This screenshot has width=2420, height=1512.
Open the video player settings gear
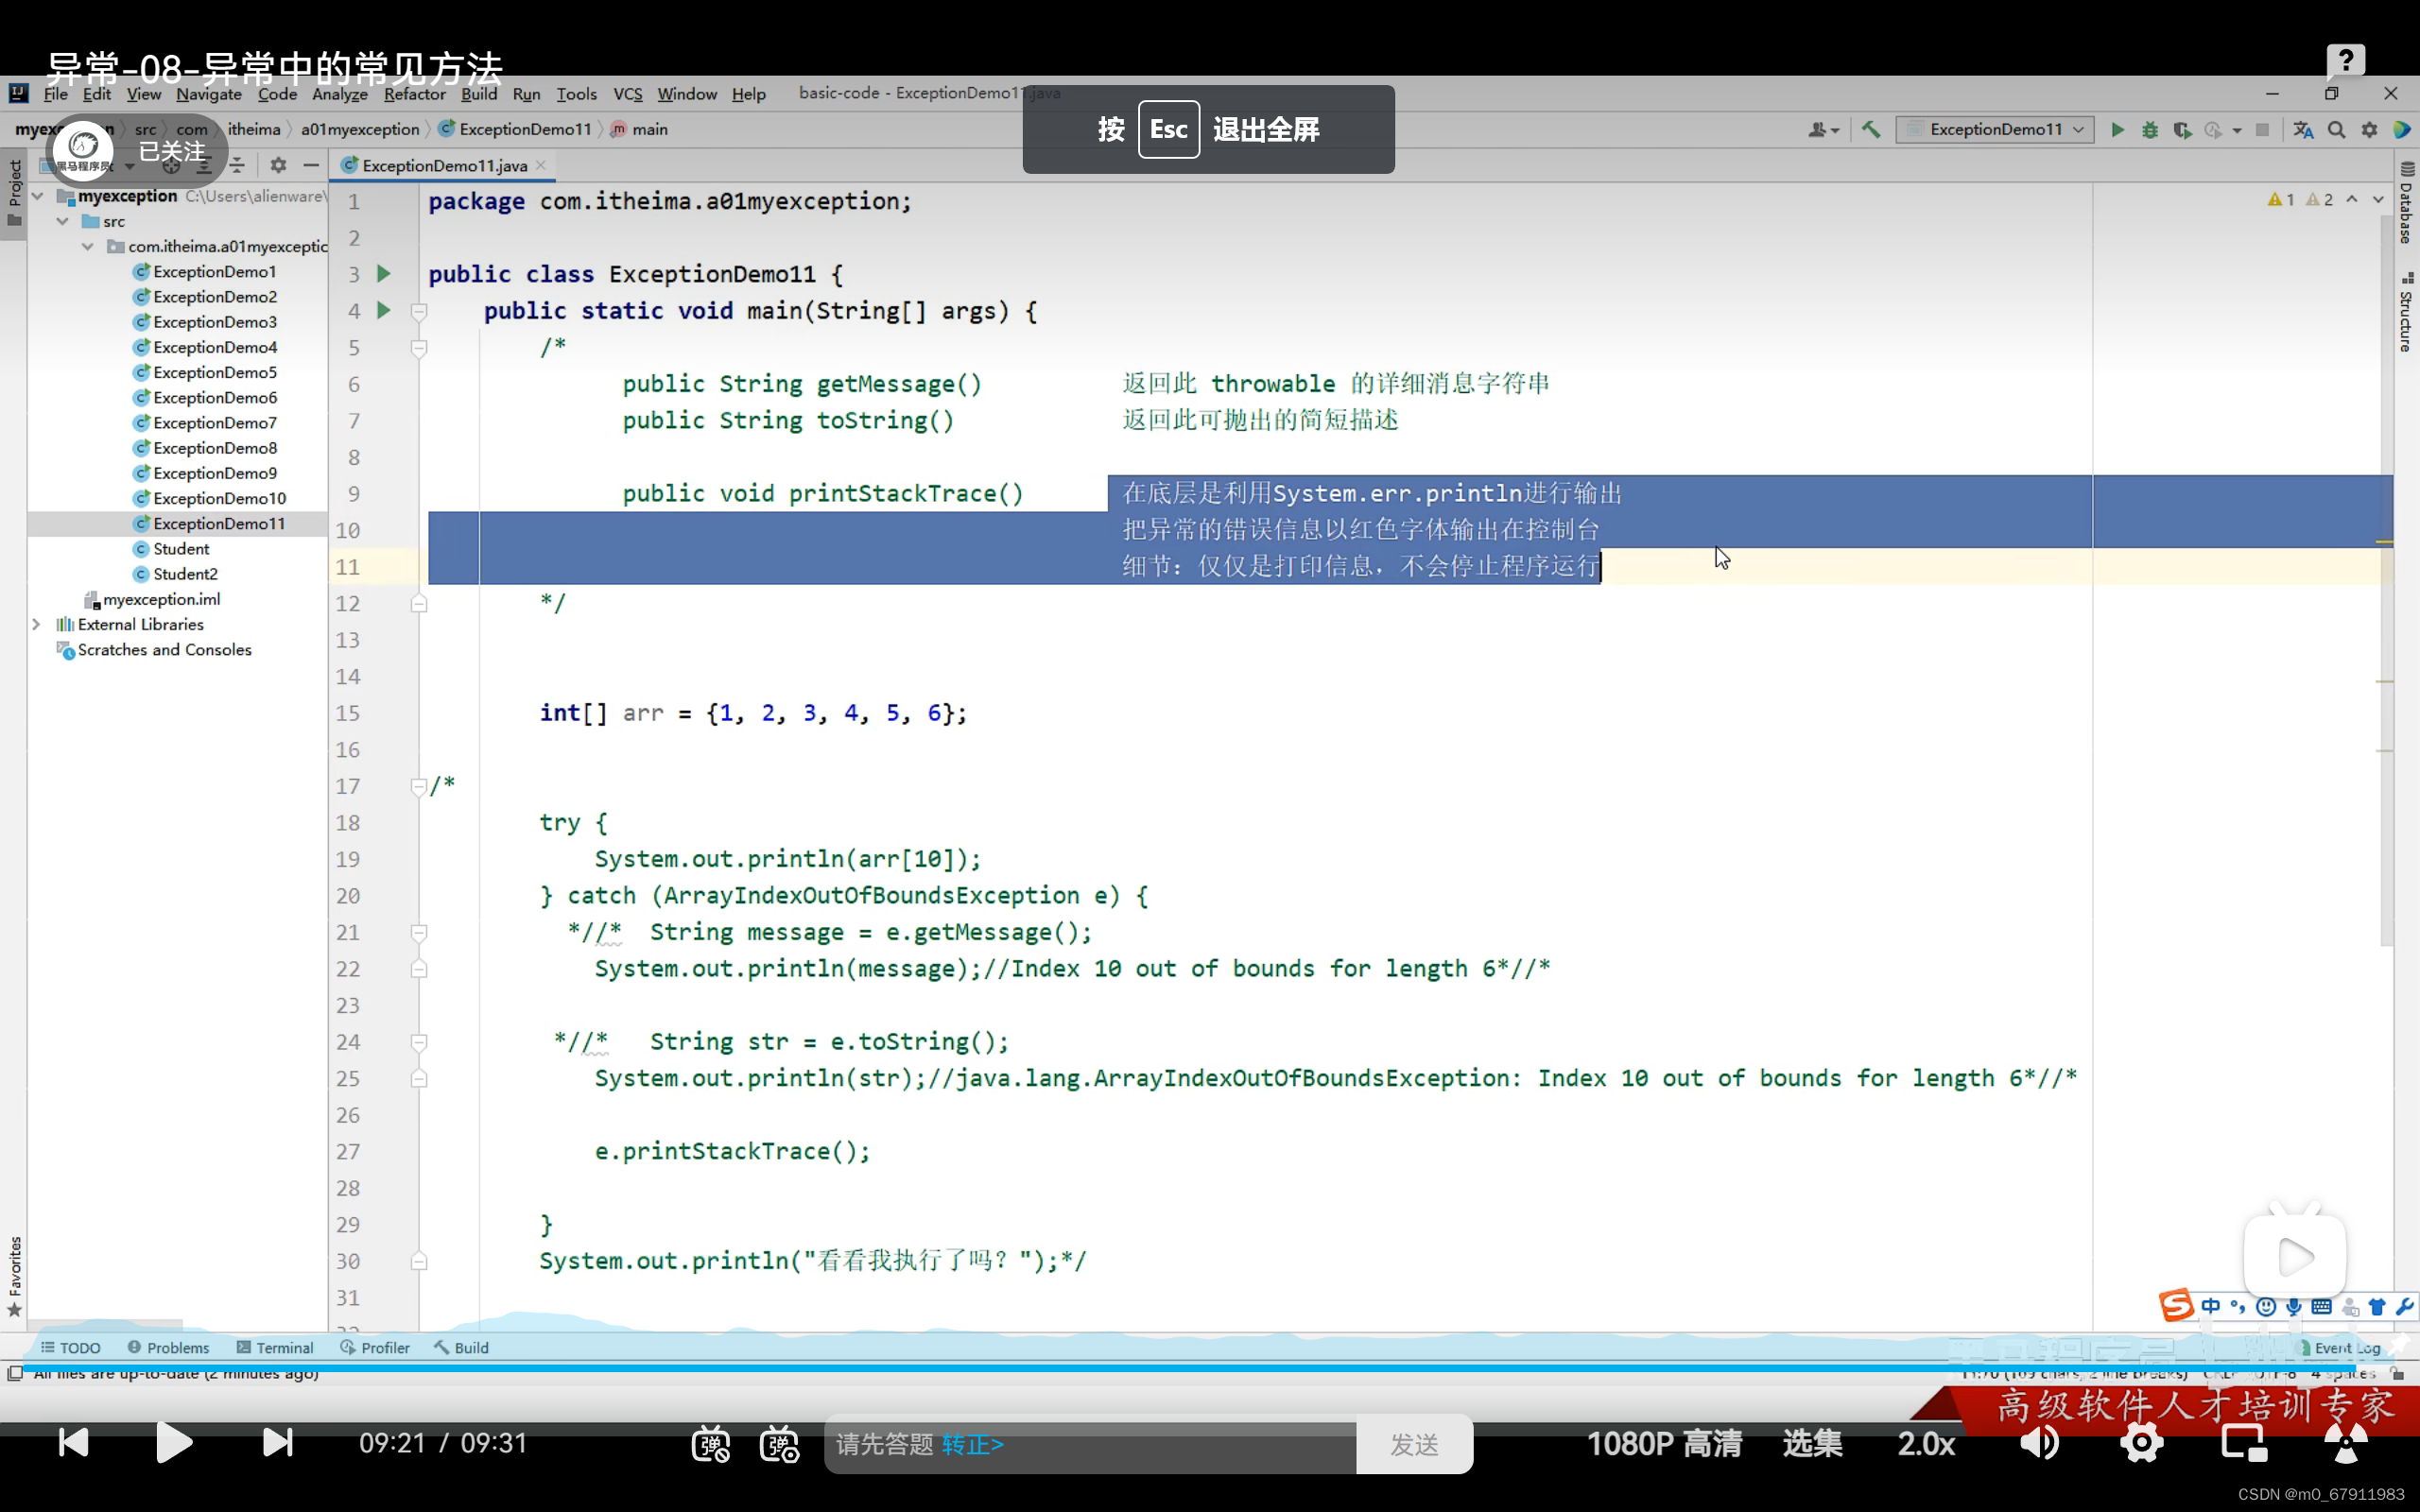click(2141, 1443)
